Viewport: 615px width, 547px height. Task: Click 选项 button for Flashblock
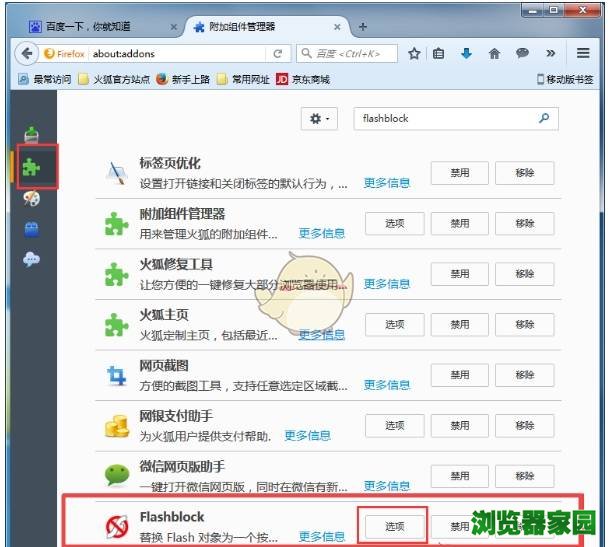394,525
